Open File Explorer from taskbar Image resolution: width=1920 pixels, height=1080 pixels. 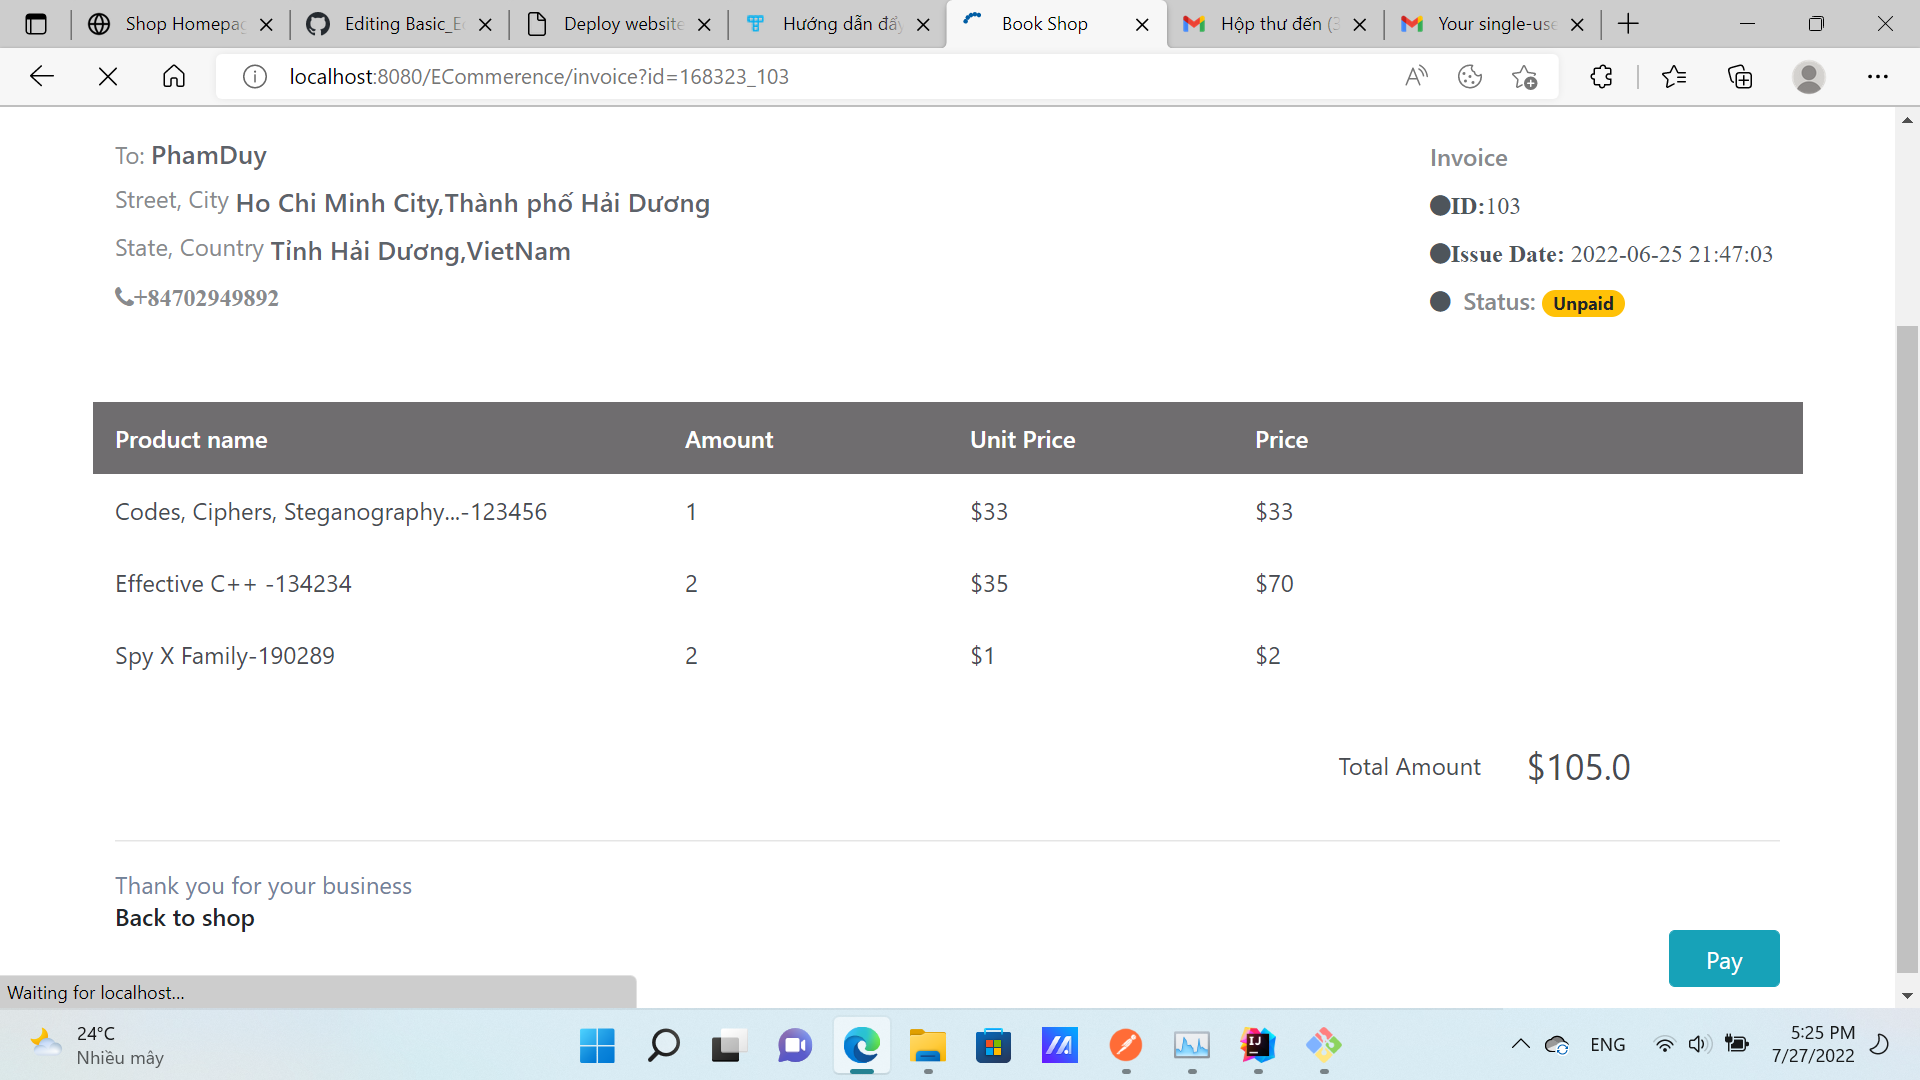(x=927, y=1045)
